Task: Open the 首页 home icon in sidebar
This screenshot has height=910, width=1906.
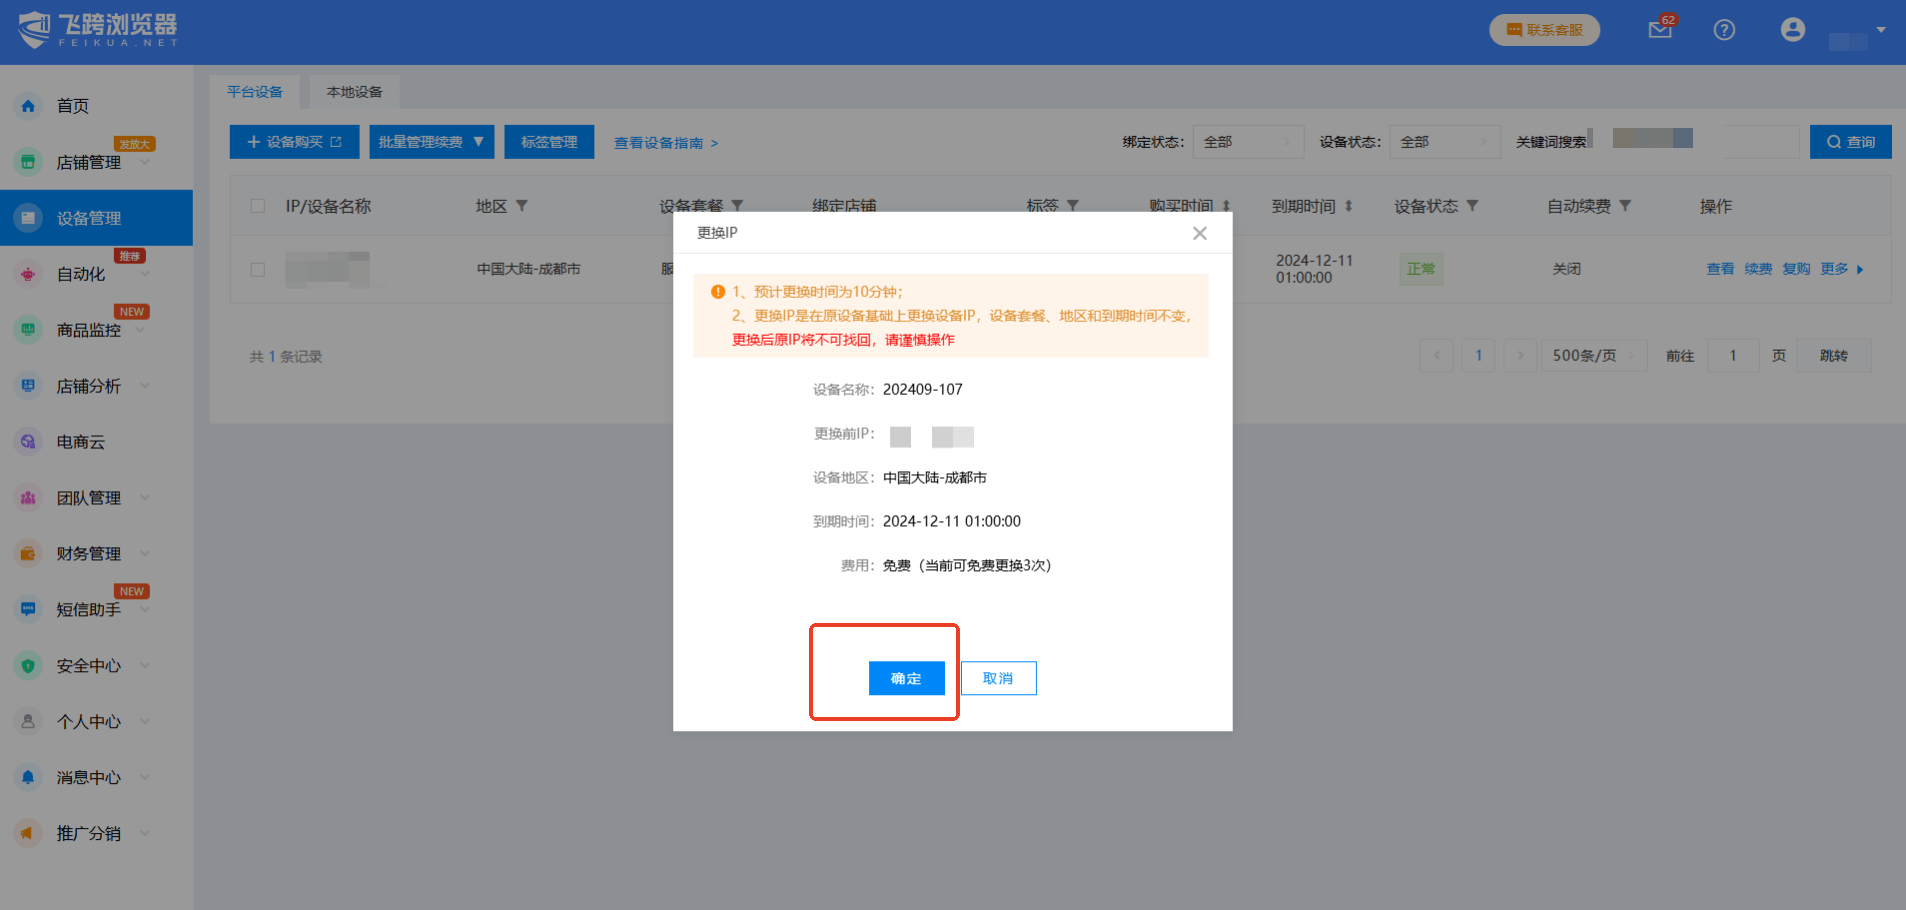Action: [27, 105]
